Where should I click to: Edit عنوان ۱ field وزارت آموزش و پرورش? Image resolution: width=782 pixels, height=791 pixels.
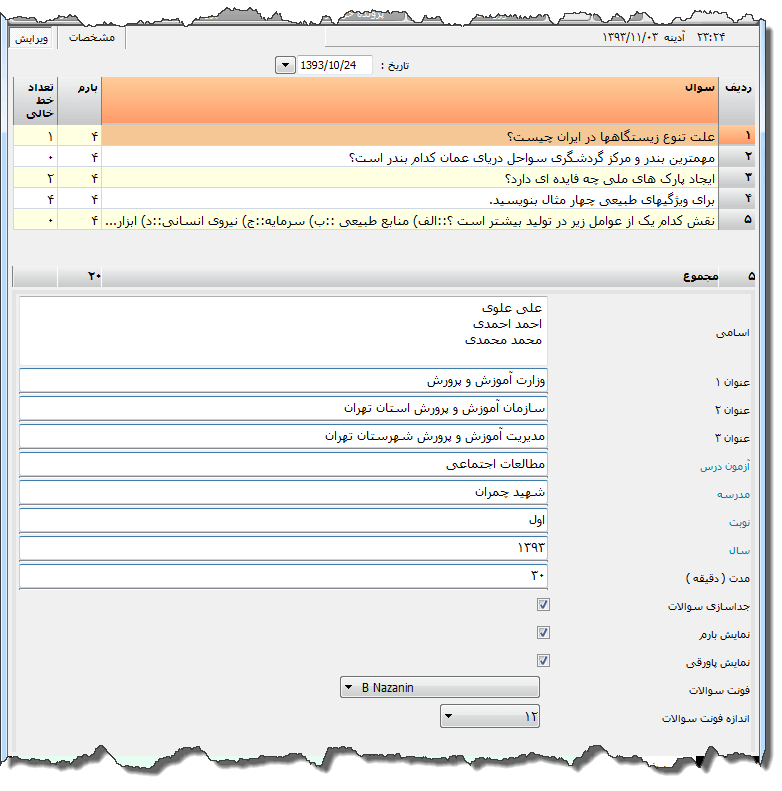pyautogui.click(x=283, y=380)
